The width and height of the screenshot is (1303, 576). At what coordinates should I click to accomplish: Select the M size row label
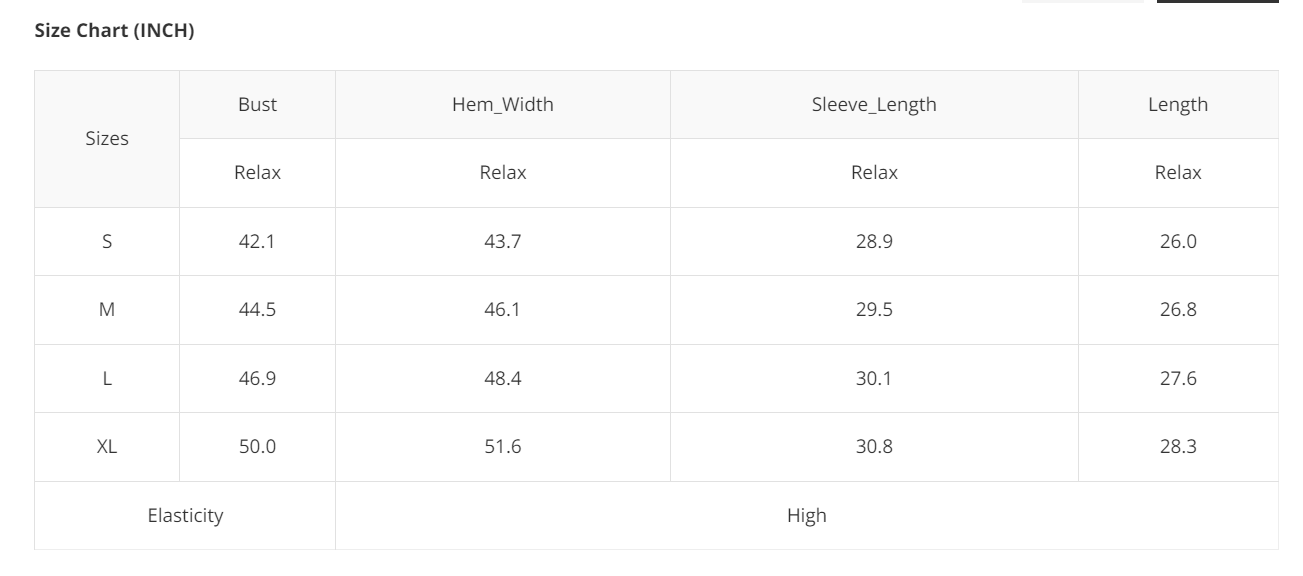[107, 310]
